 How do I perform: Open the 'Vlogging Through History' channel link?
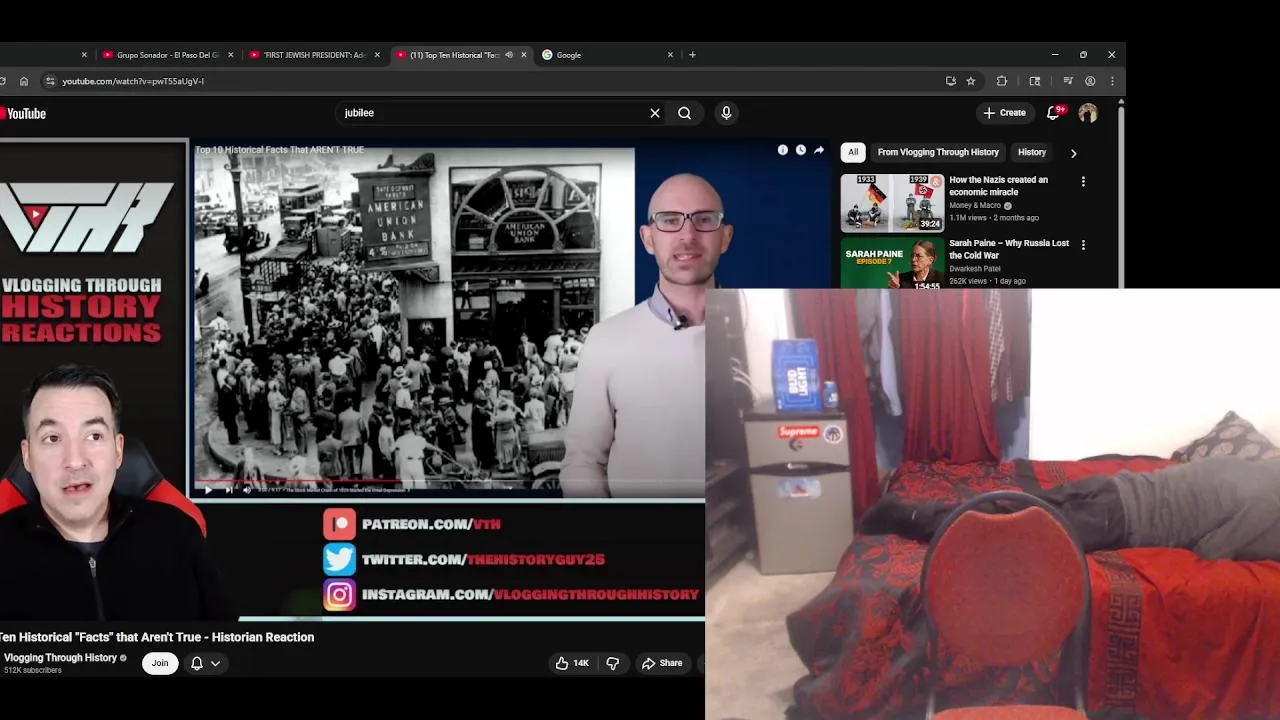[60, 658]
